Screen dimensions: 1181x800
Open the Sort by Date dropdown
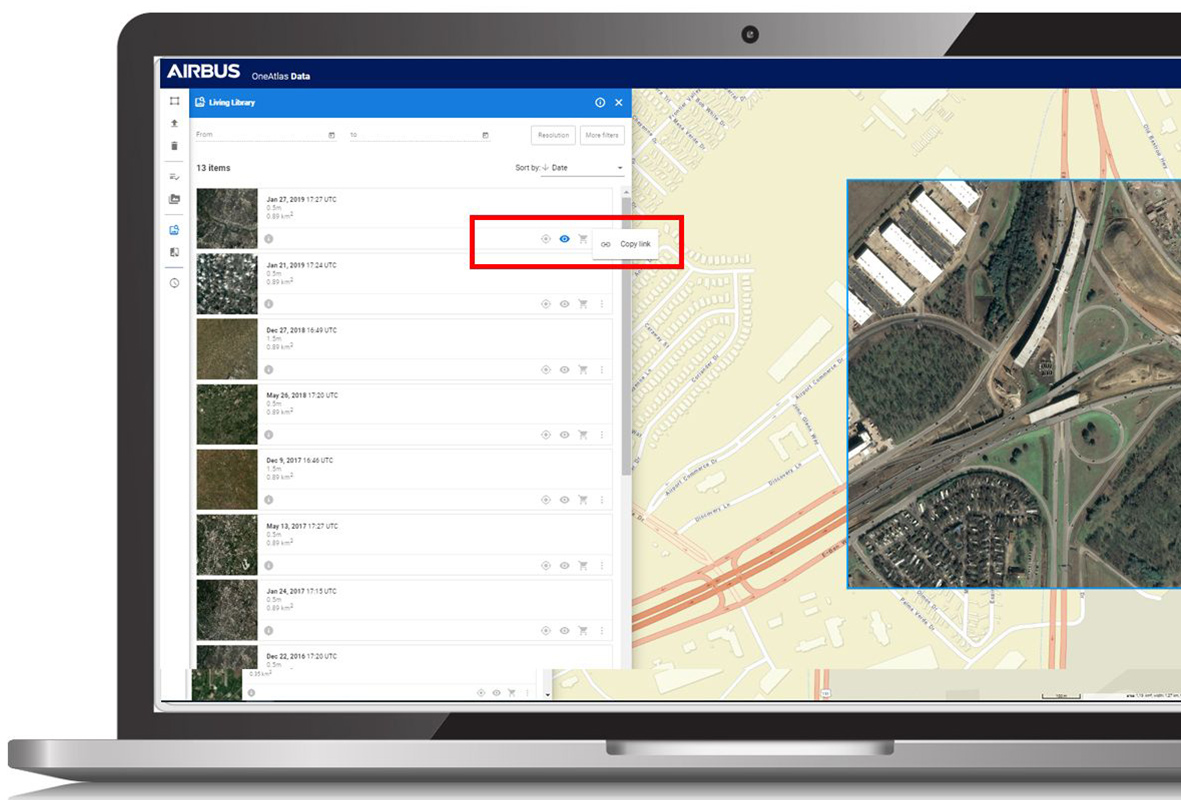583,168
